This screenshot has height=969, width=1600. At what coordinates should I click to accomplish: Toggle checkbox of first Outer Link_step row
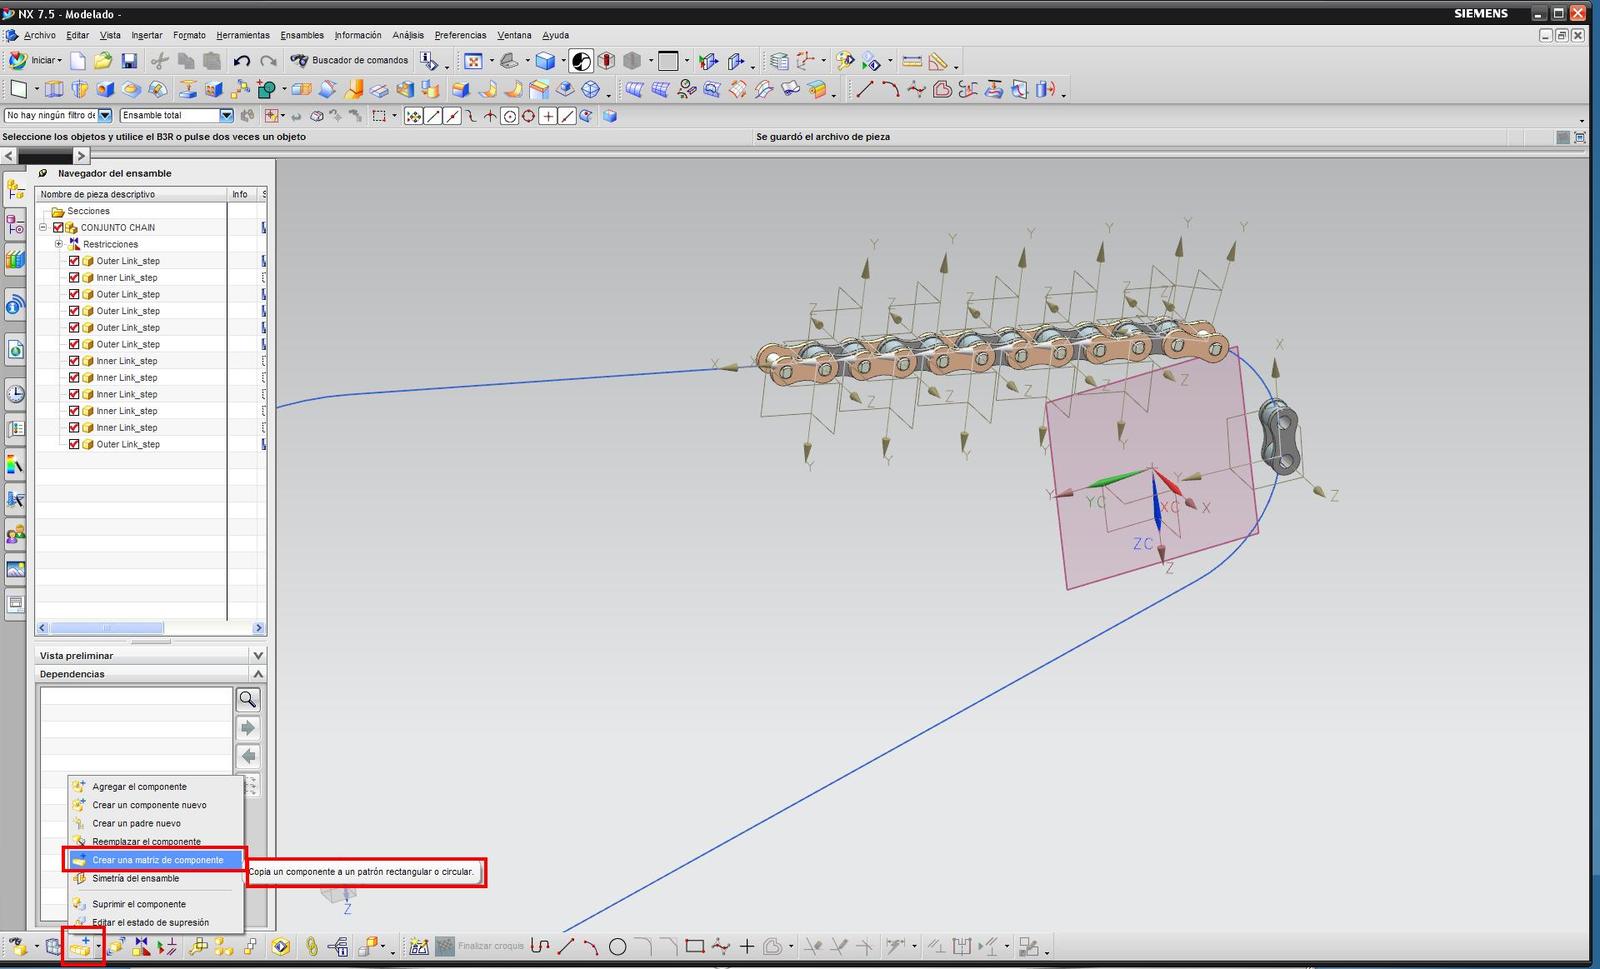[x=74, y=261]
